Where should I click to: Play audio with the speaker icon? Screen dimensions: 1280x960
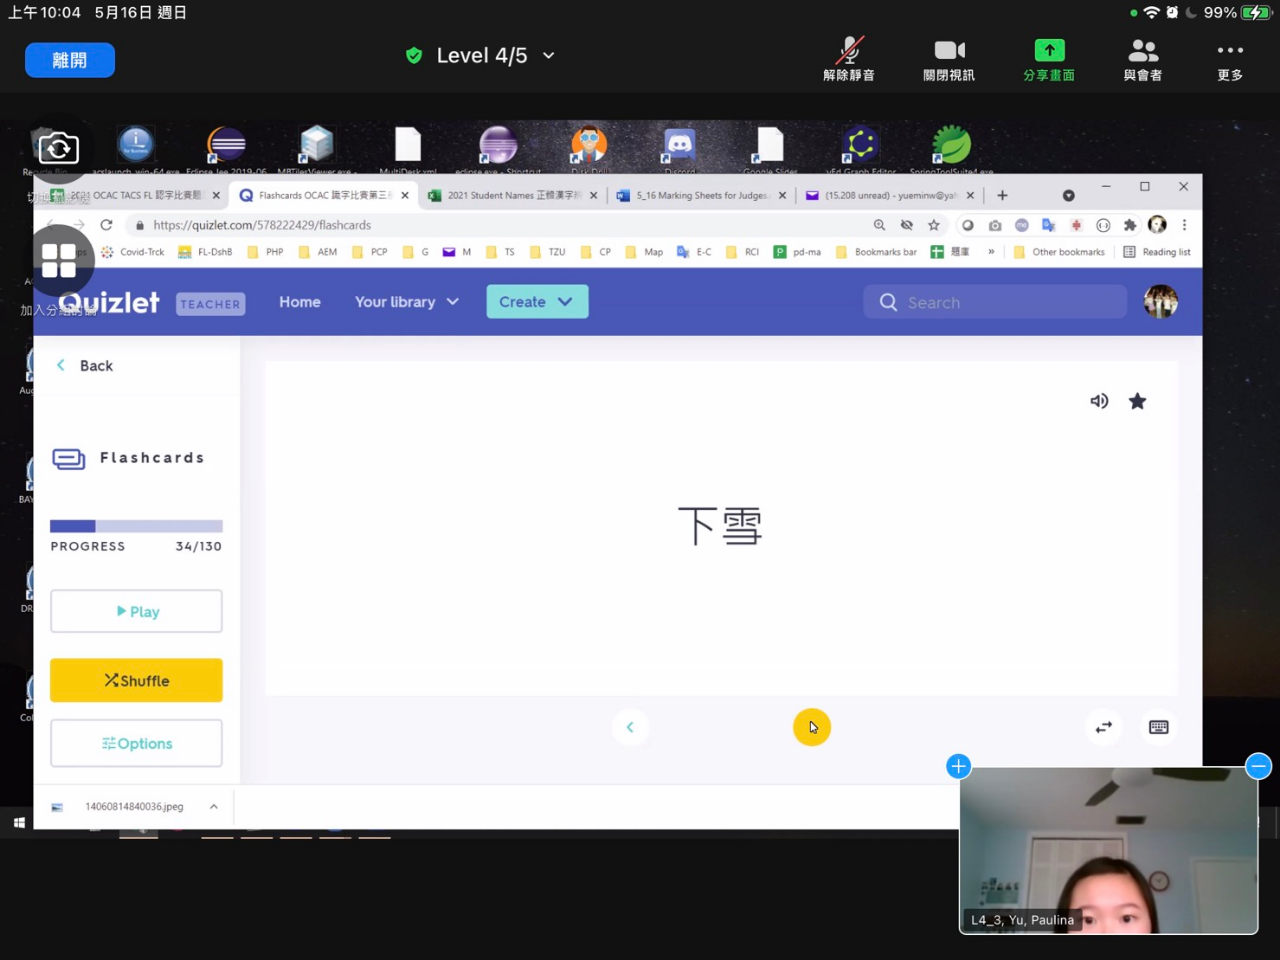[x=1099, y=401]
